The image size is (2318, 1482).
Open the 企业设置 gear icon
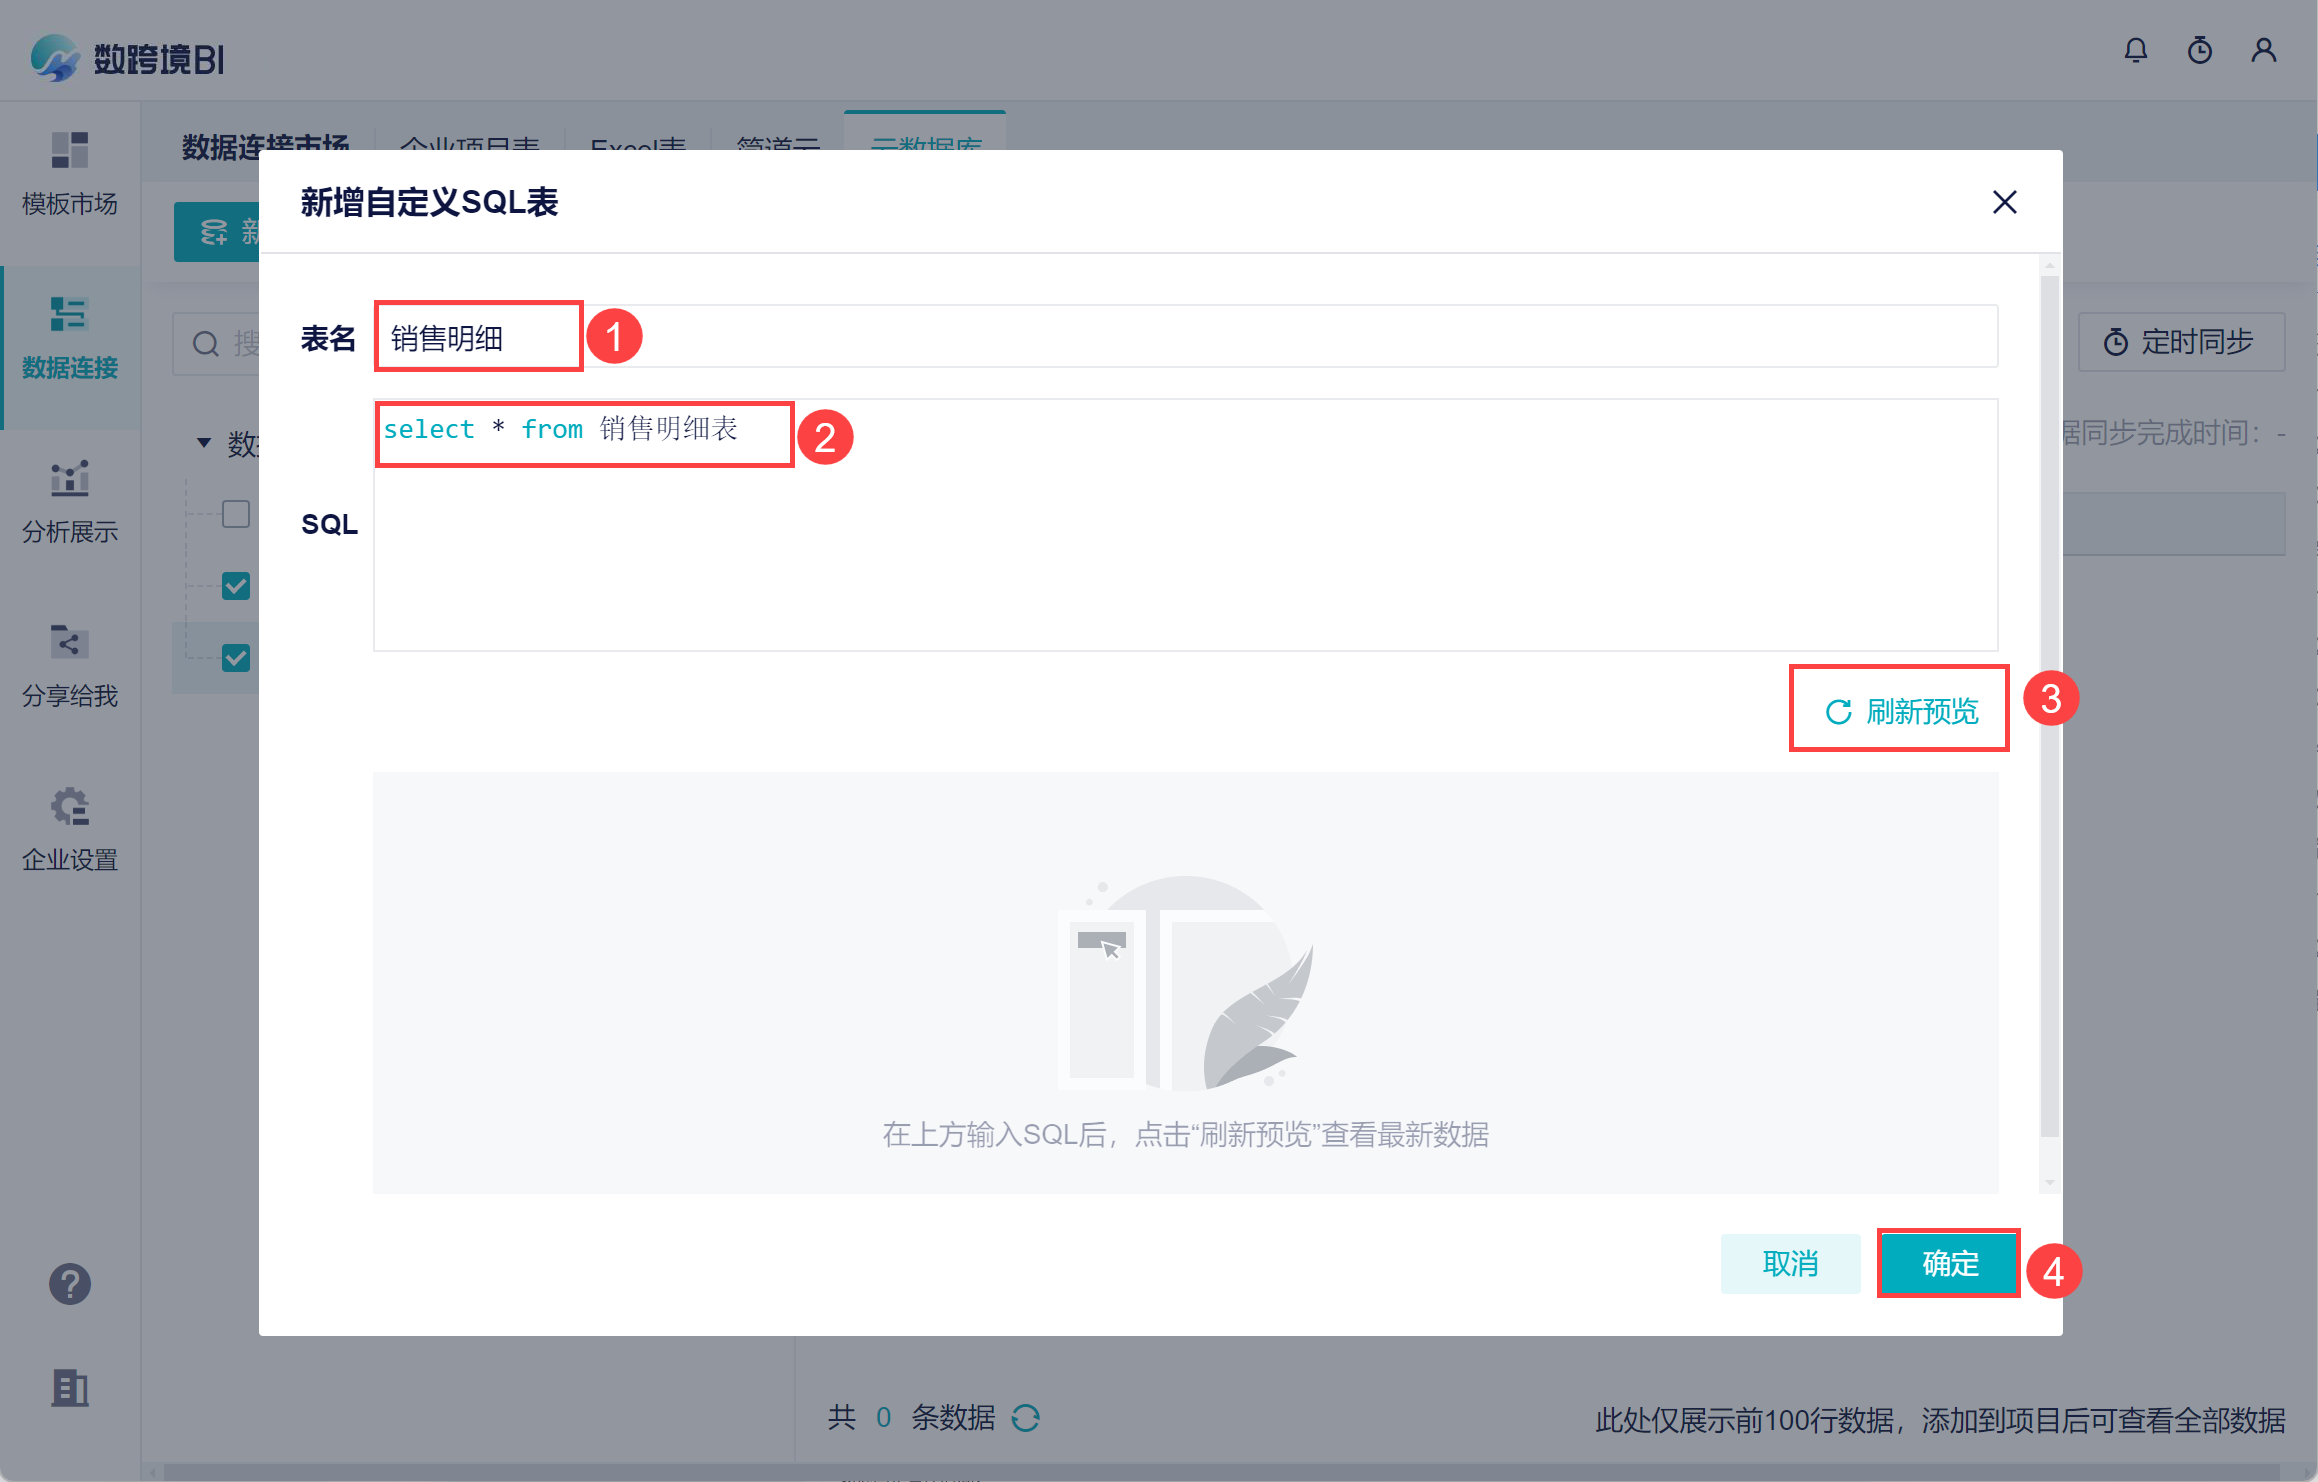pos(69,808)
